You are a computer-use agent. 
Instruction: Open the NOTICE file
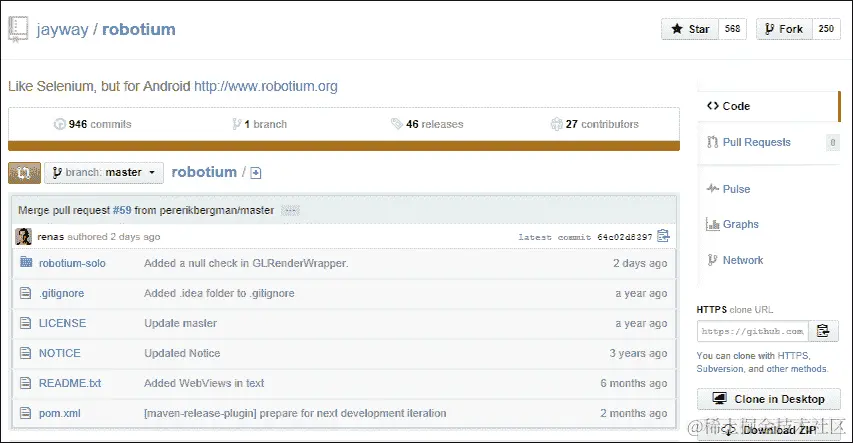[60, 353]
